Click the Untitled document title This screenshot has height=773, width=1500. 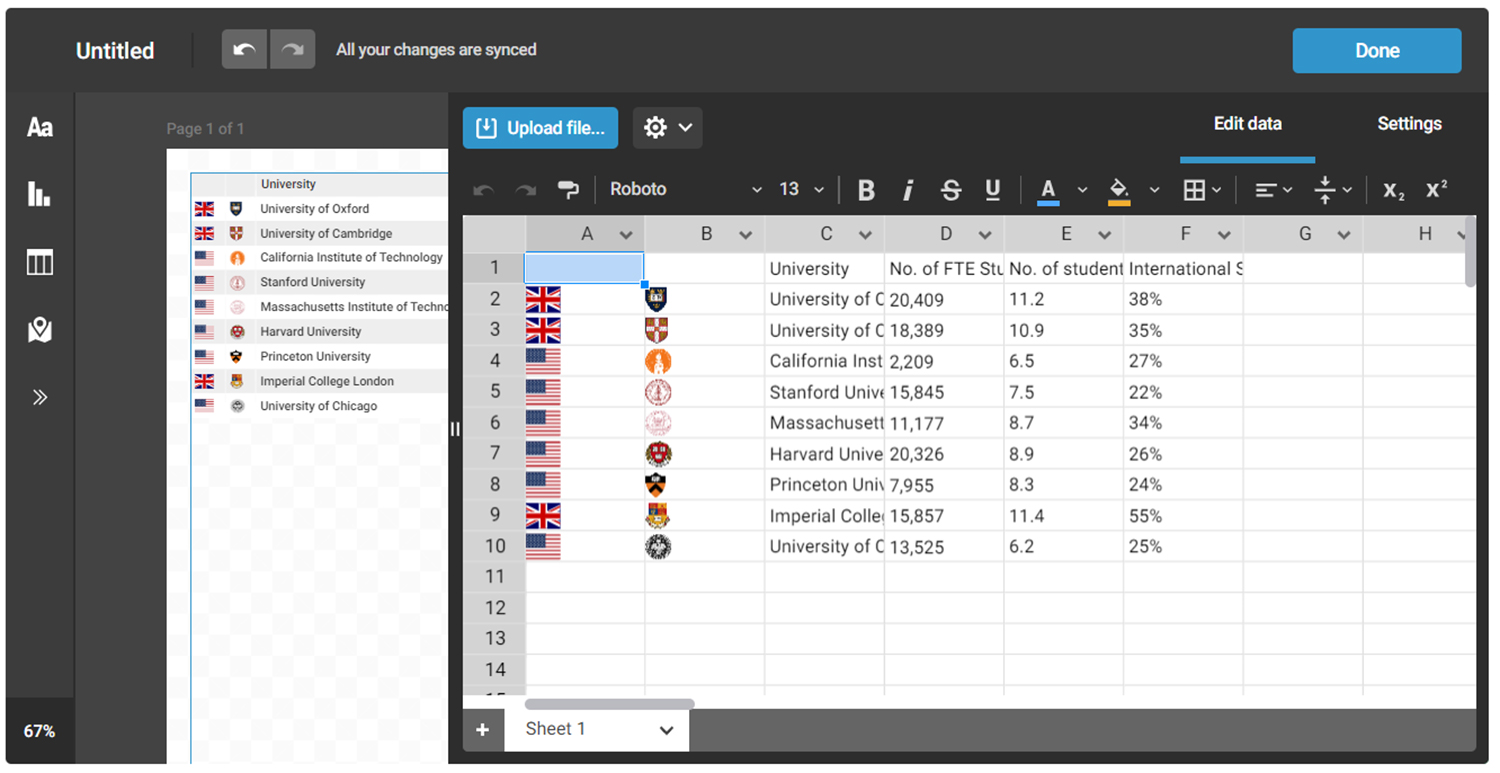pyautogui.click(x=115, y=51)
